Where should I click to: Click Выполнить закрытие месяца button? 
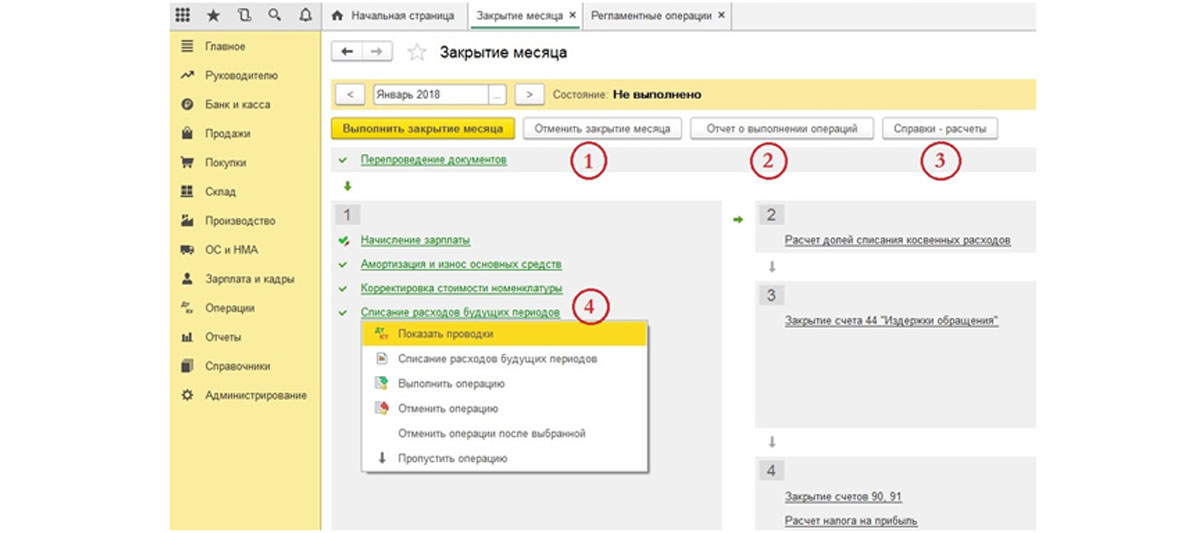pyautogui.click(x=422, y=129)
